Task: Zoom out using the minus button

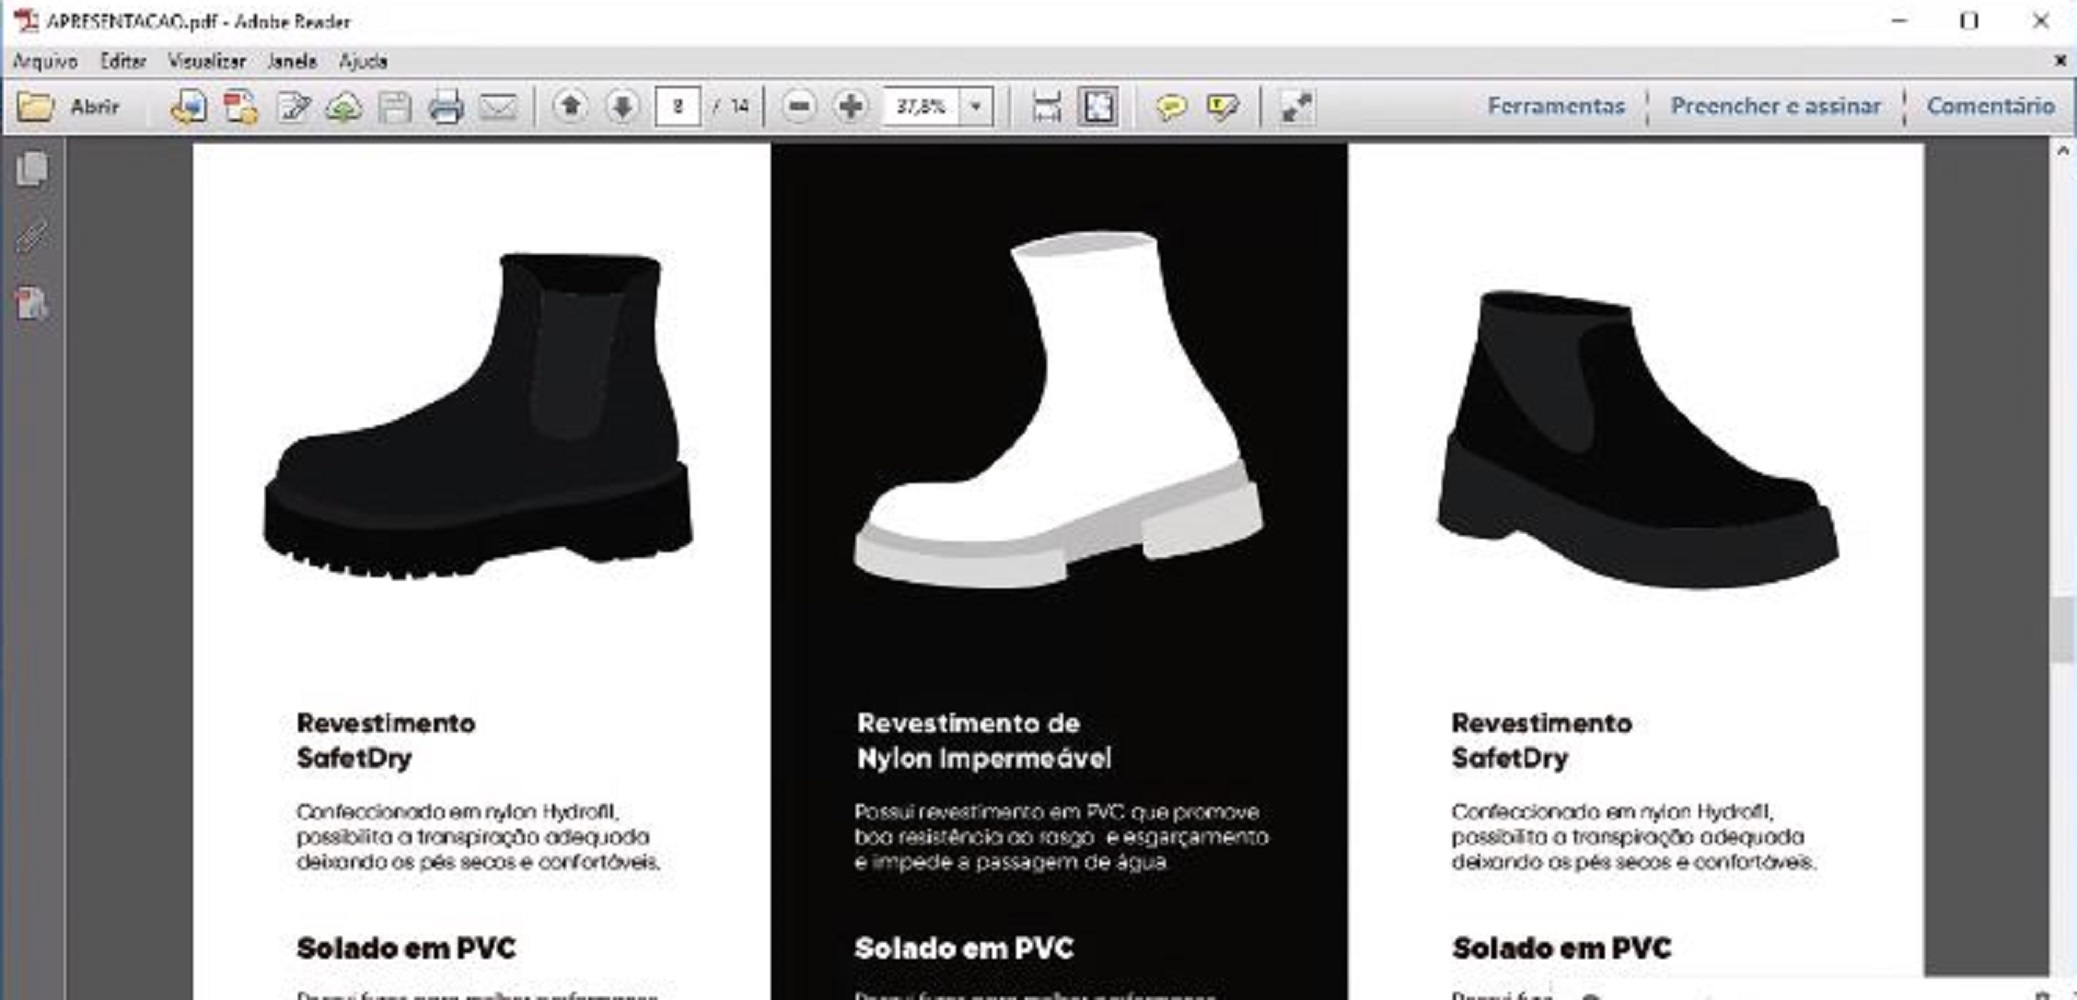Action: [799, 106]
